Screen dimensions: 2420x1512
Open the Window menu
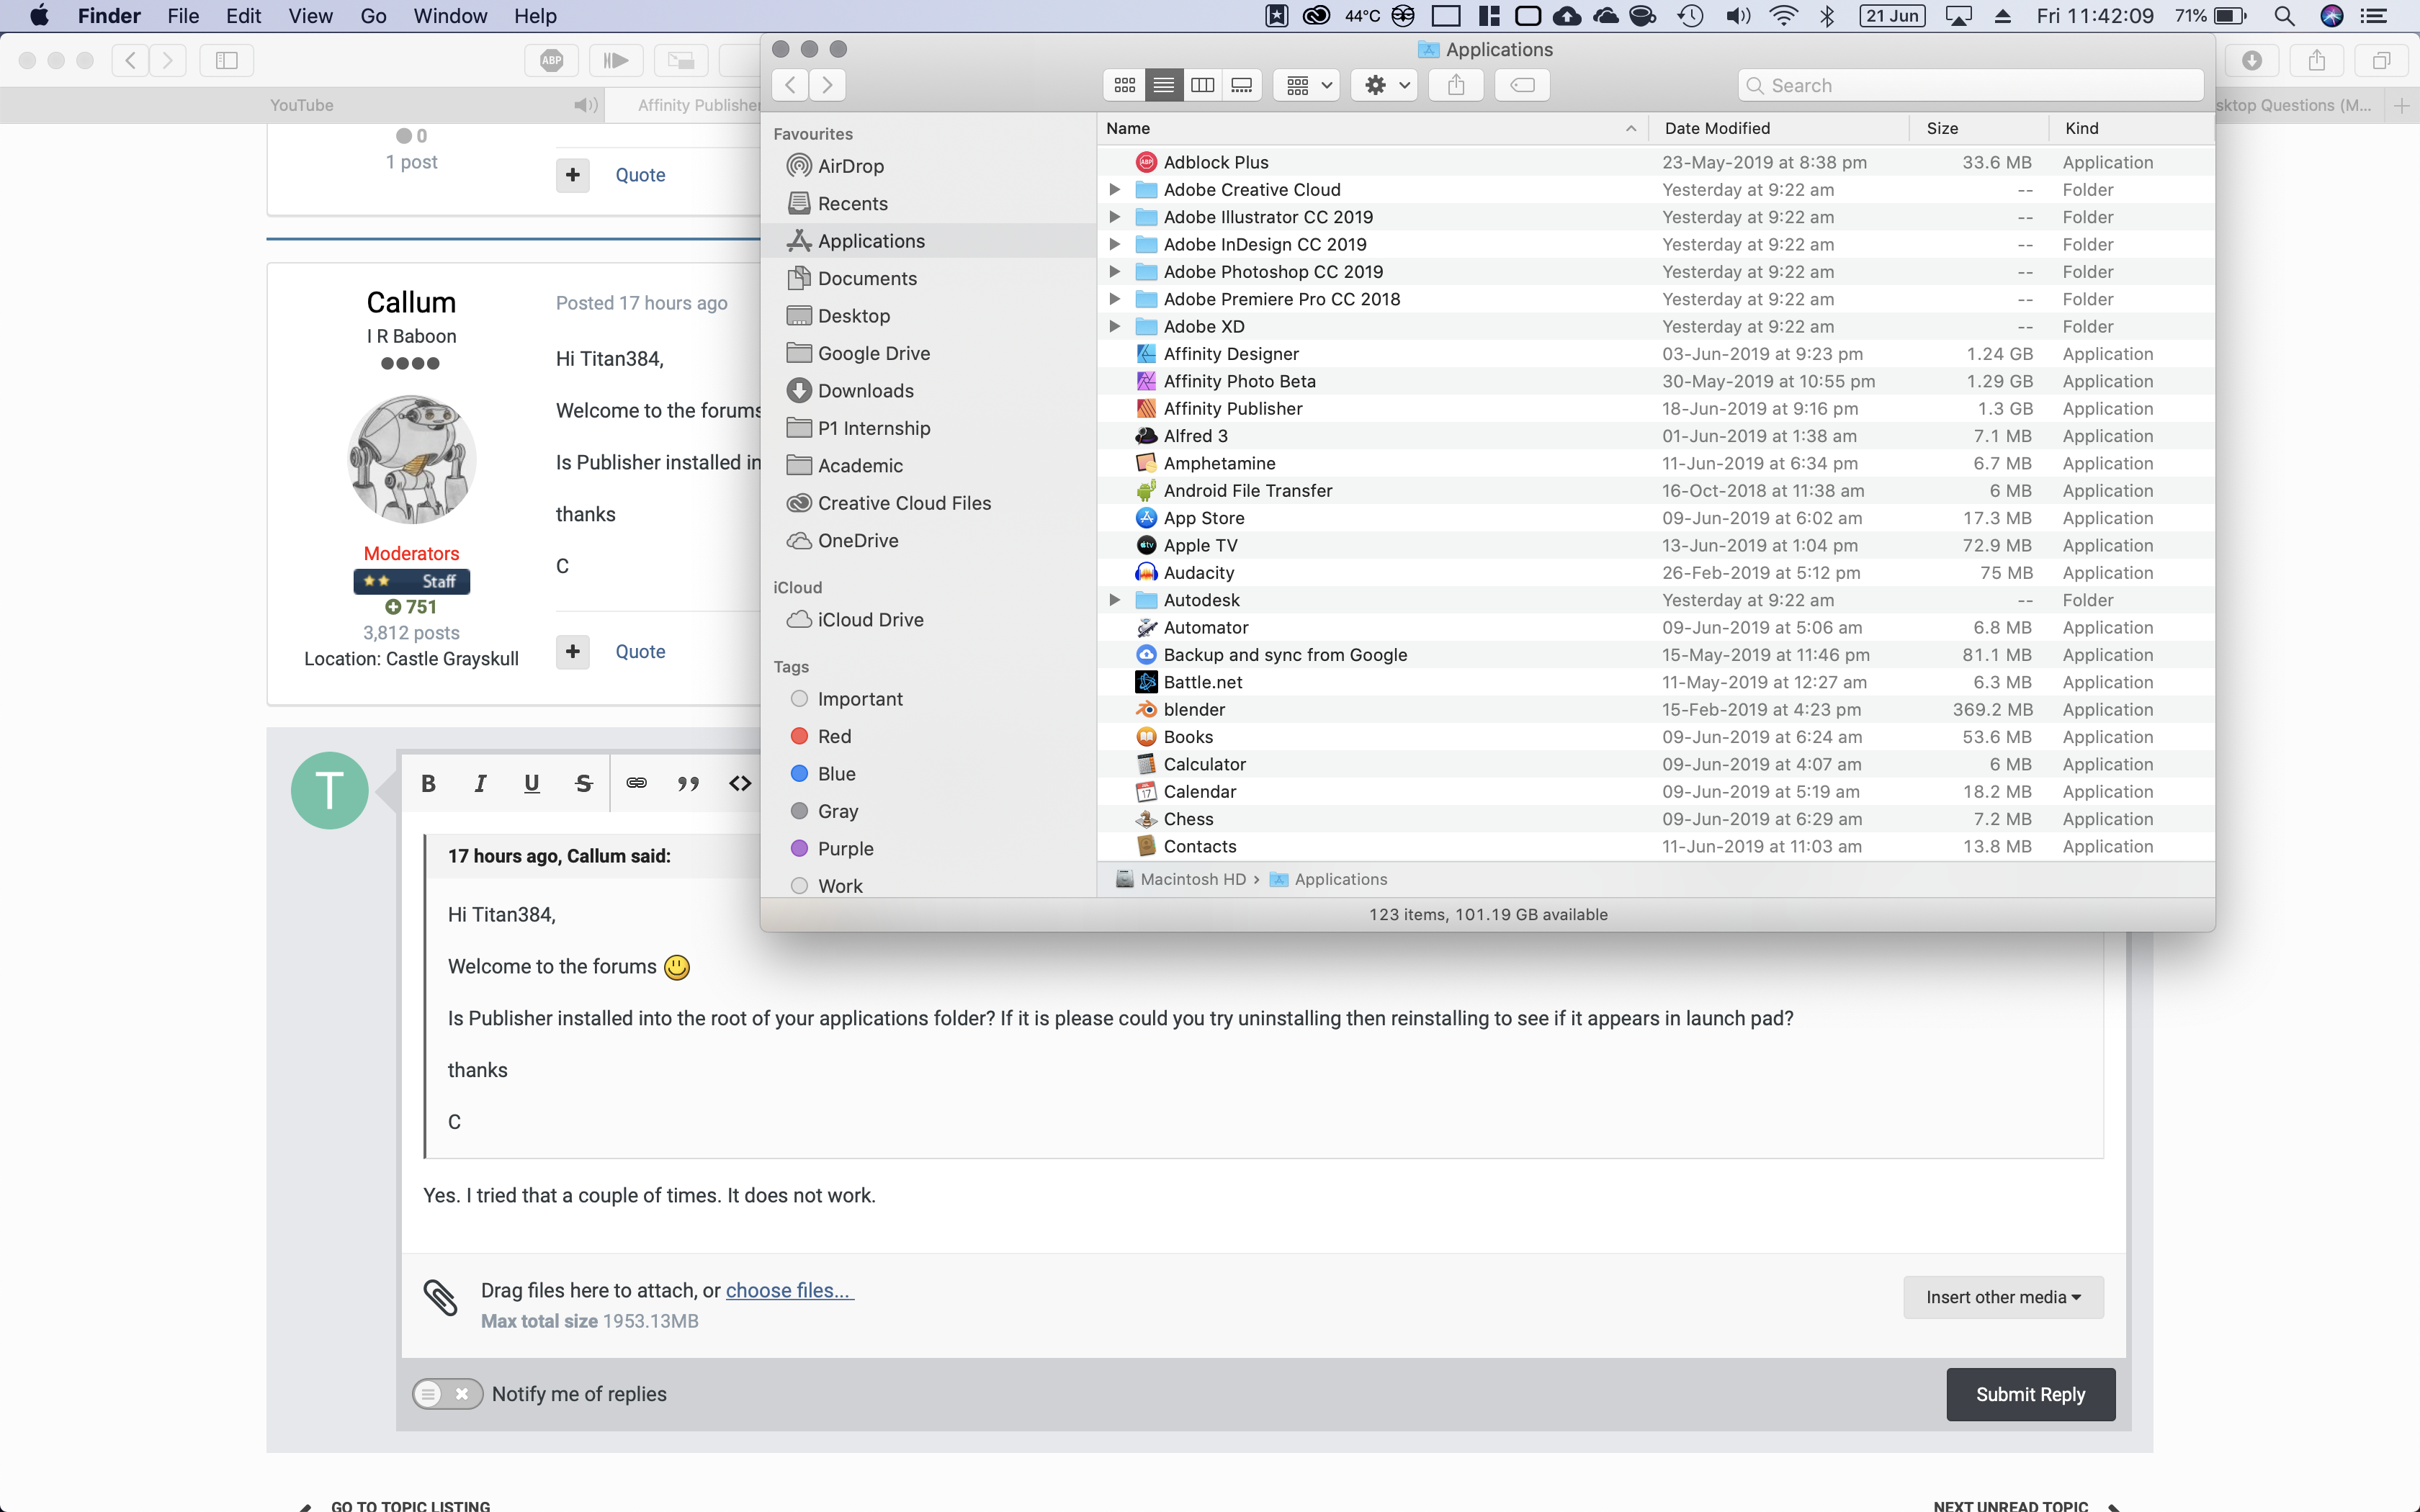click(x=450, y=16)
